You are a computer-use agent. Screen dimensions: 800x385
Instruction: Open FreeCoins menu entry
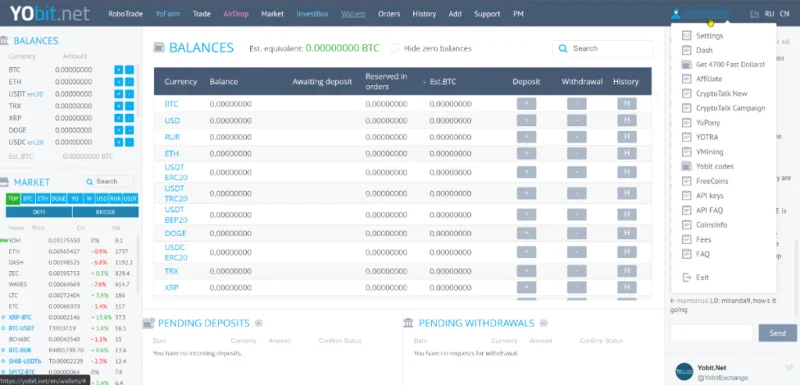[712, 181]
